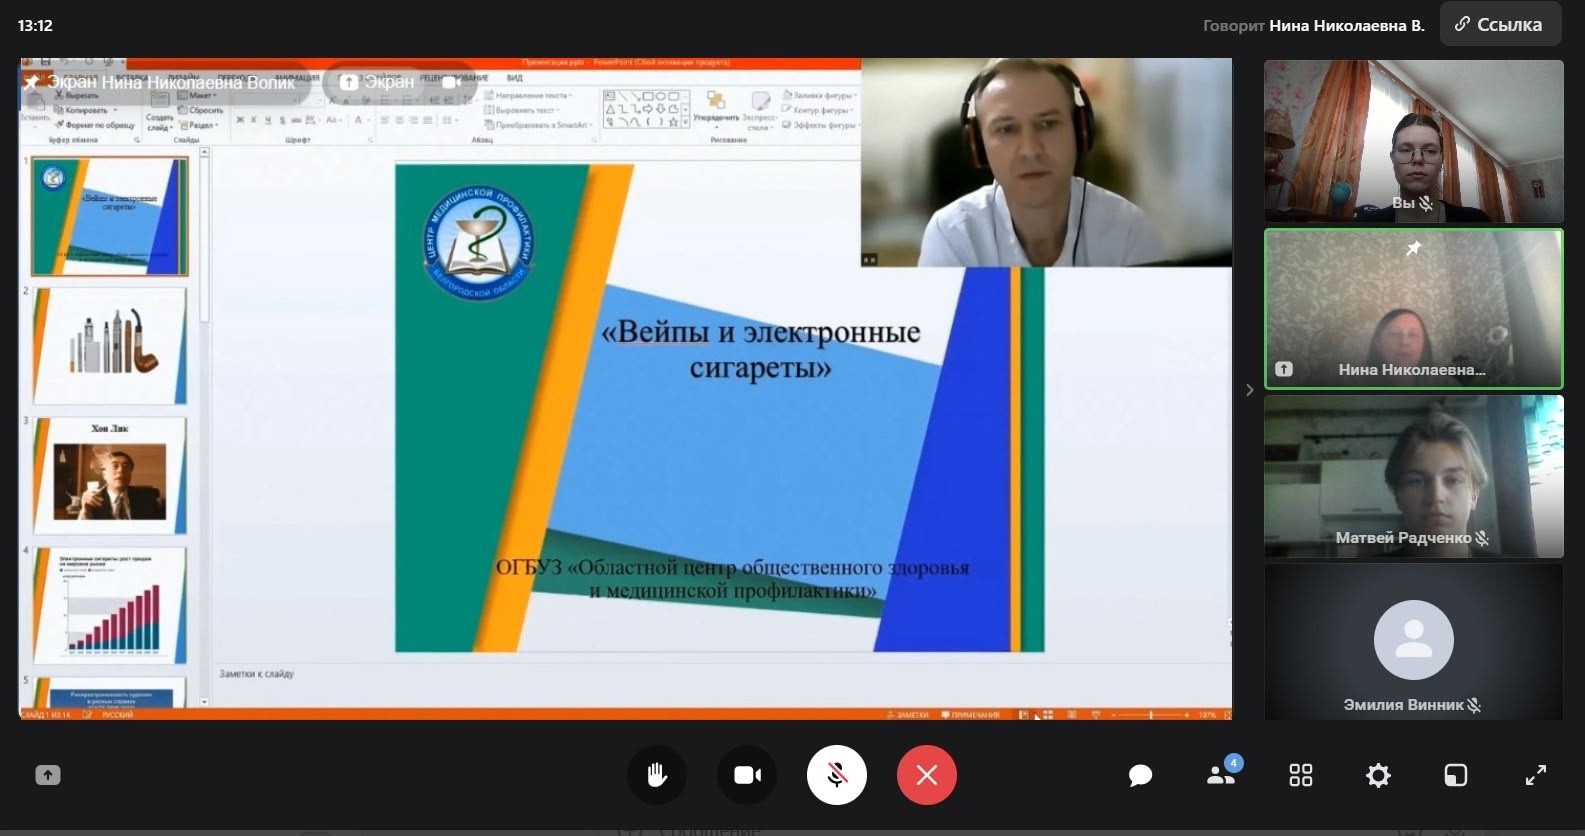Click the picture-in-picture layout icon
The width and height of the screenshot is (1585, 836).
[1456, 775]
